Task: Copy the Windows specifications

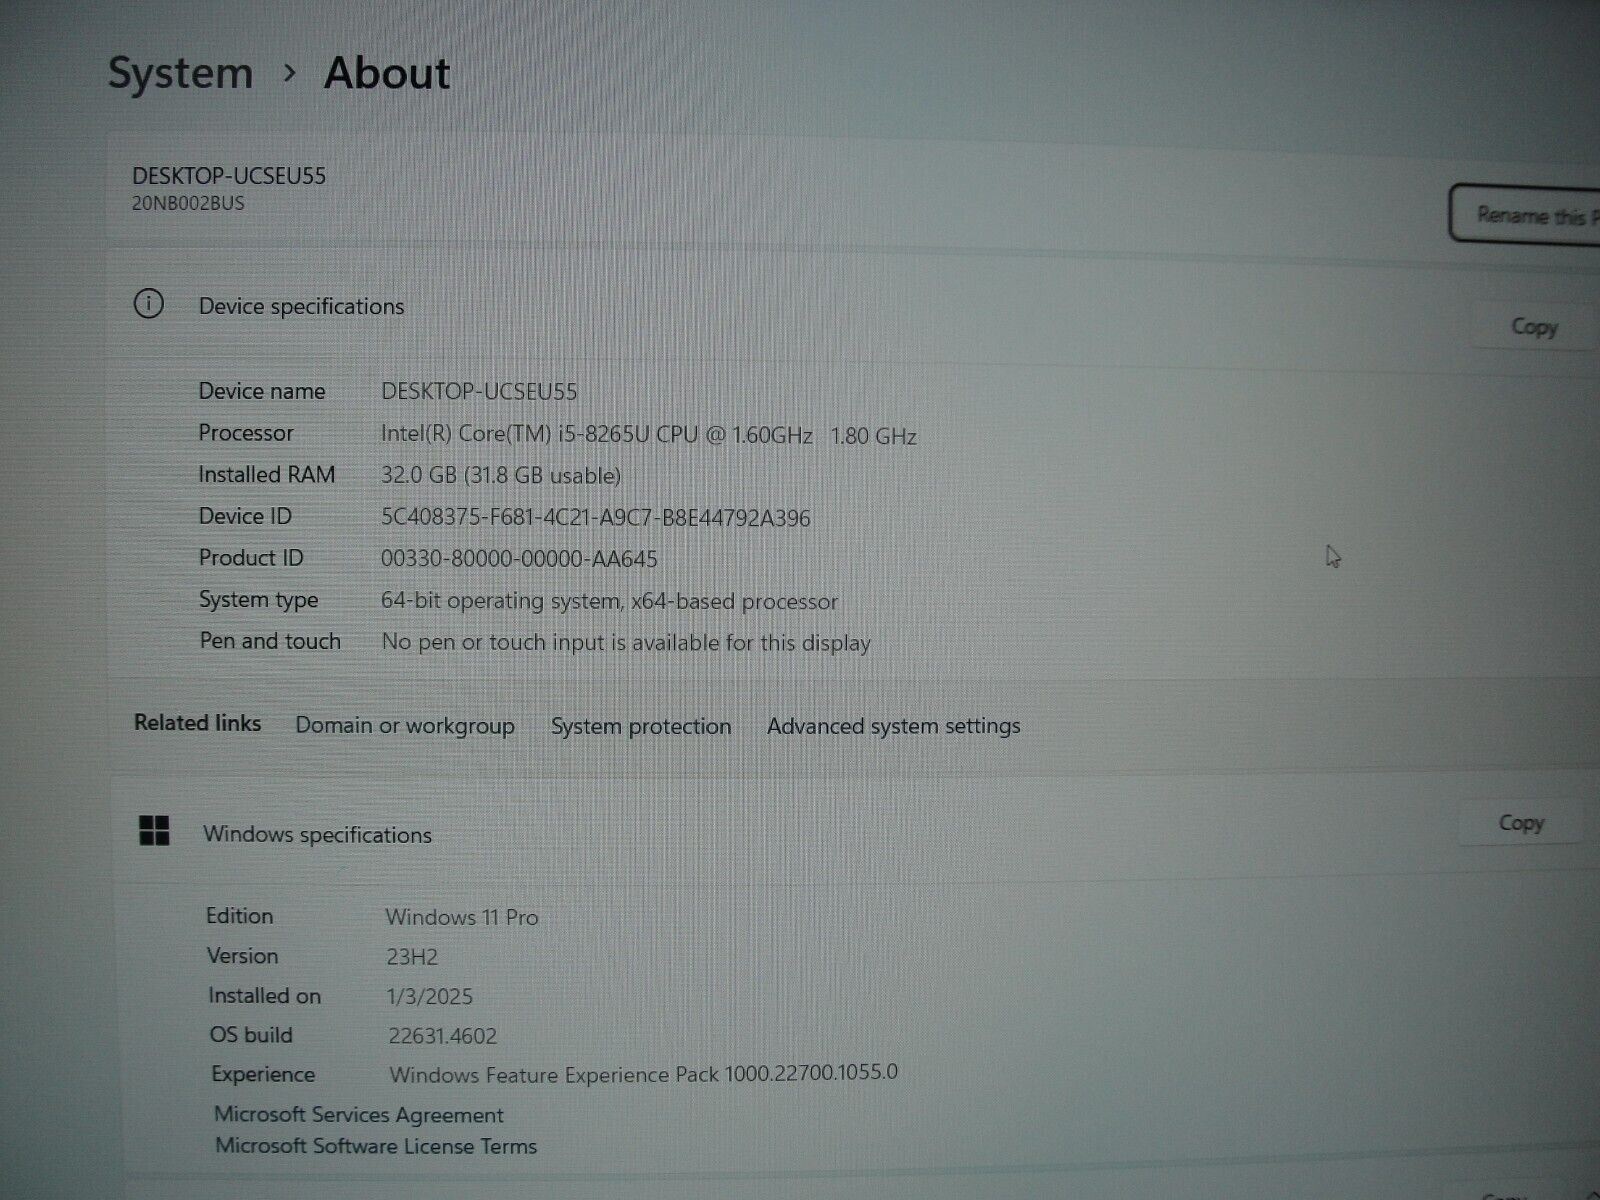Action: tap(1521, 823)
